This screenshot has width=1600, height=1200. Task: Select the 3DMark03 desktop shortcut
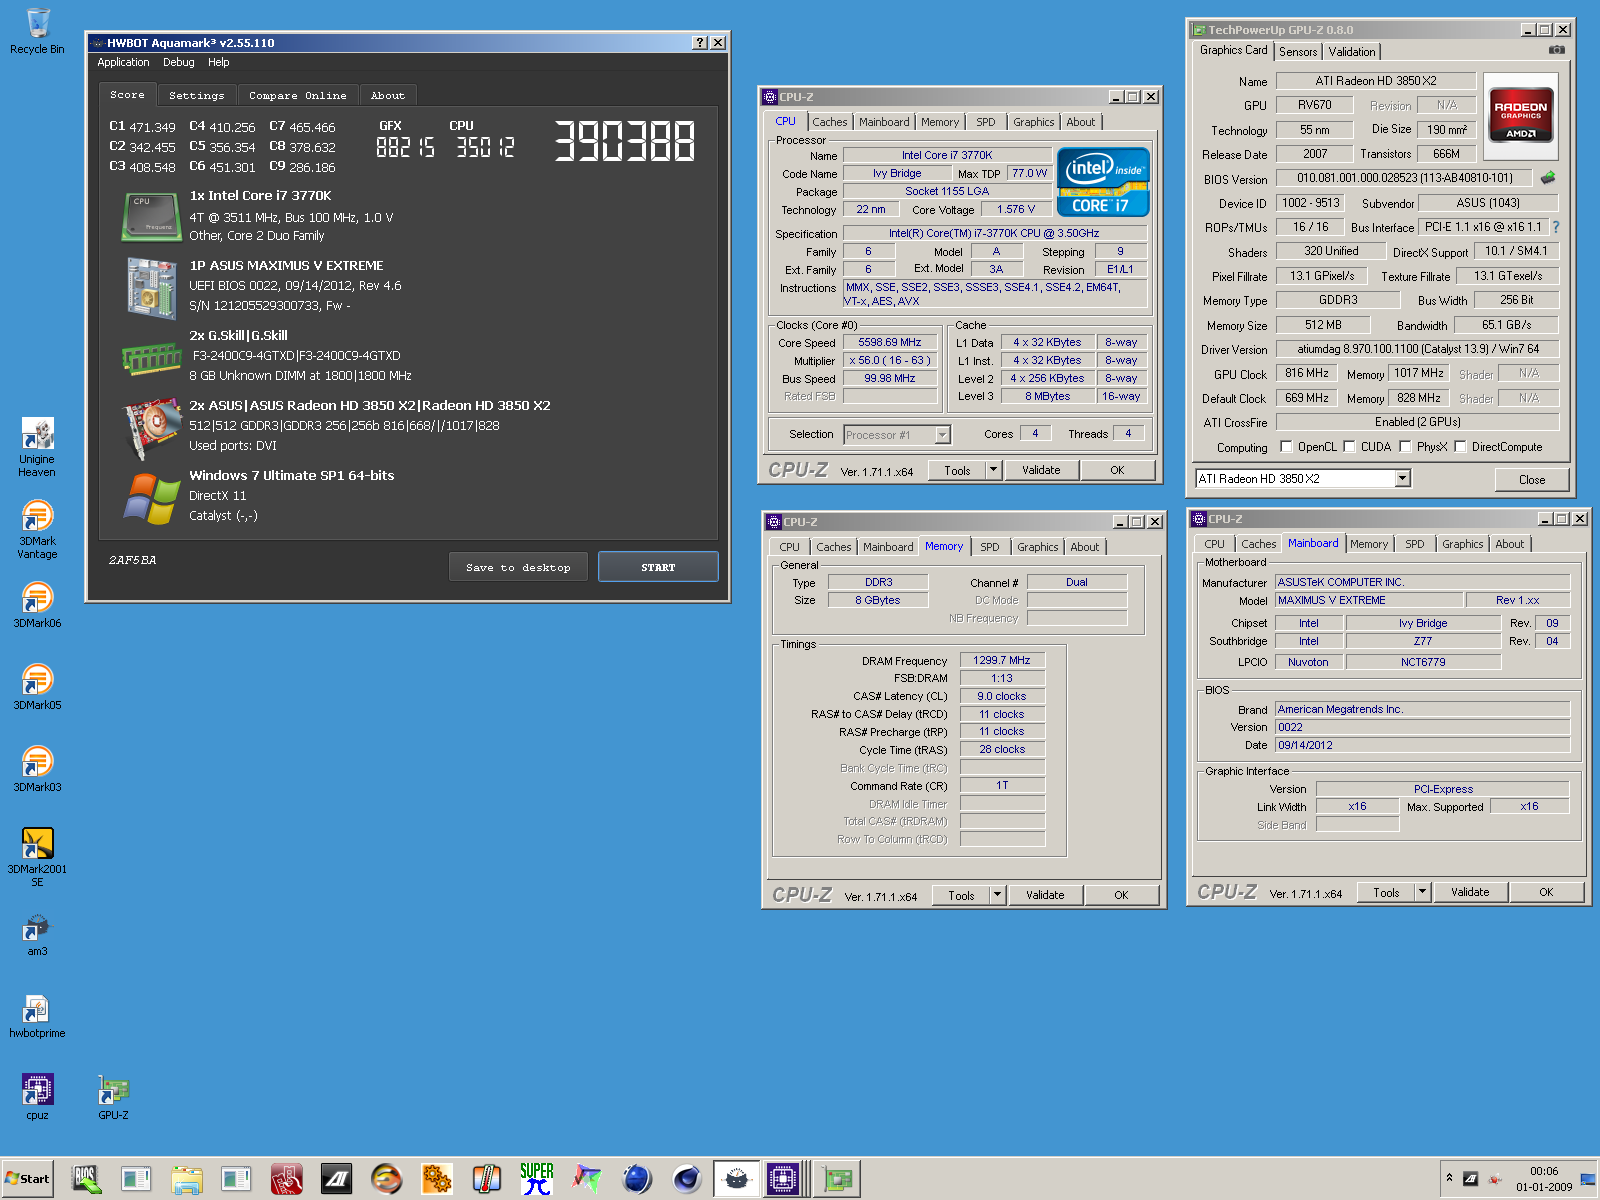click(x=37, y=769)
